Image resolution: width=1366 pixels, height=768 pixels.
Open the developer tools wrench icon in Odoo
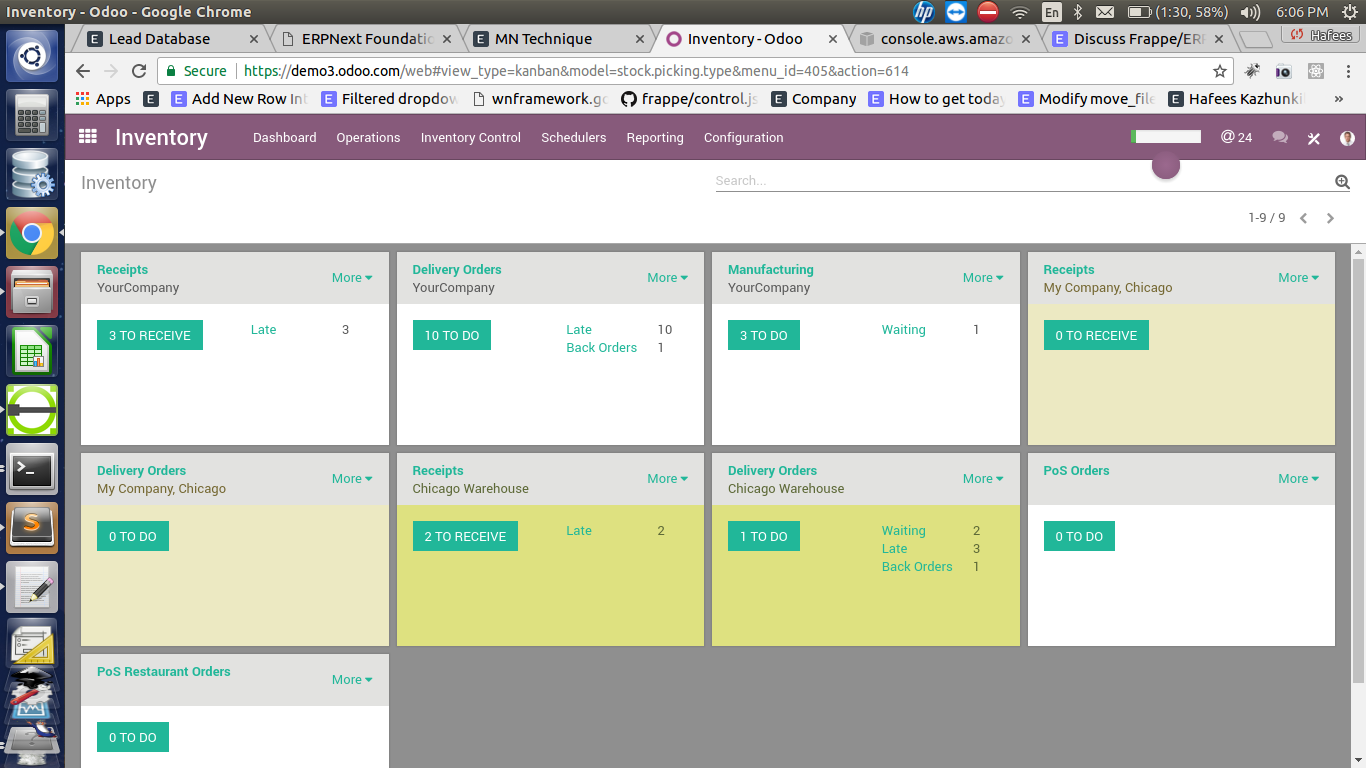[x=1314, y=138]
